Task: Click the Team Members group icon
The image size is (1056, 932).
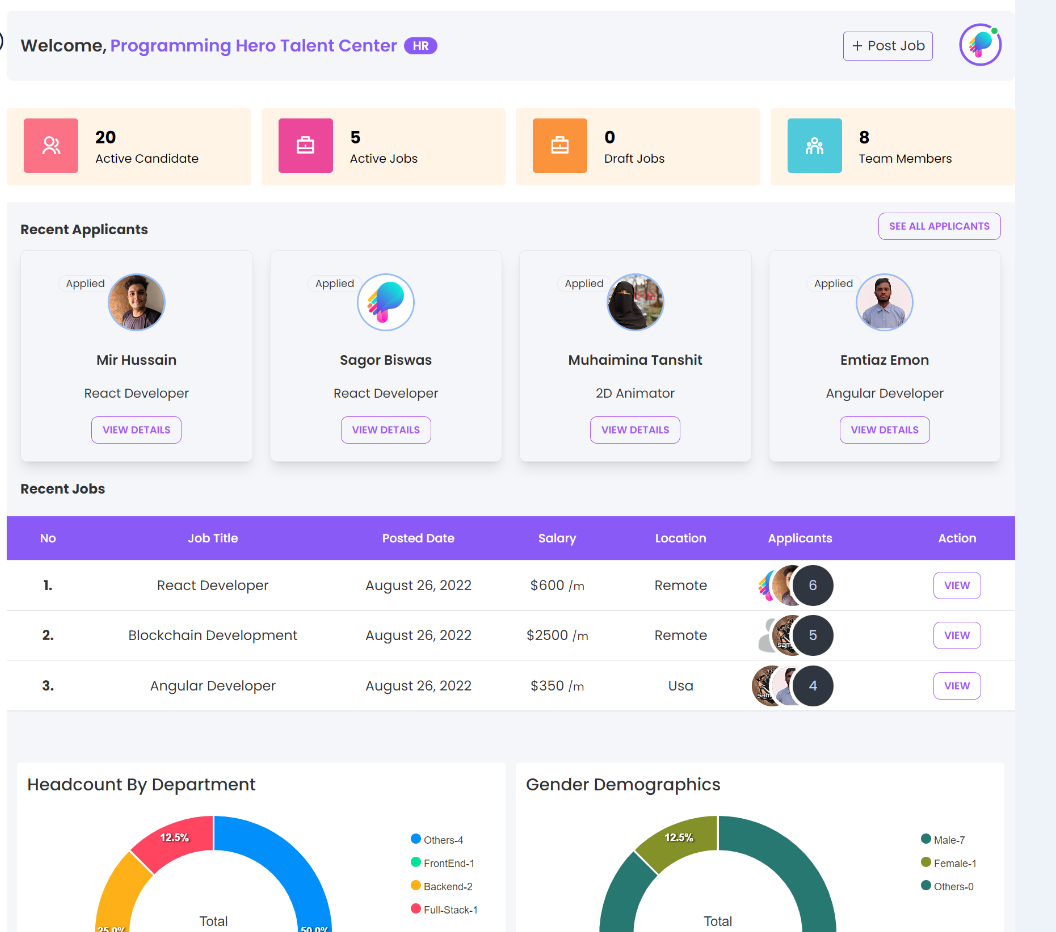Action: pyautogui.click(x=814, y=145)
